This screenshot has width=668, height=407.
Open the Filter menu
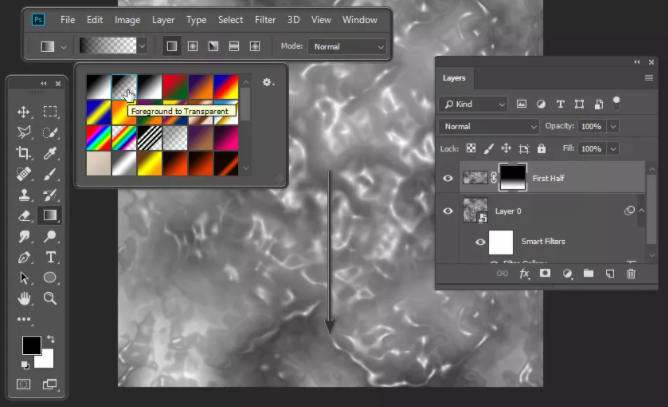point(265,20)
